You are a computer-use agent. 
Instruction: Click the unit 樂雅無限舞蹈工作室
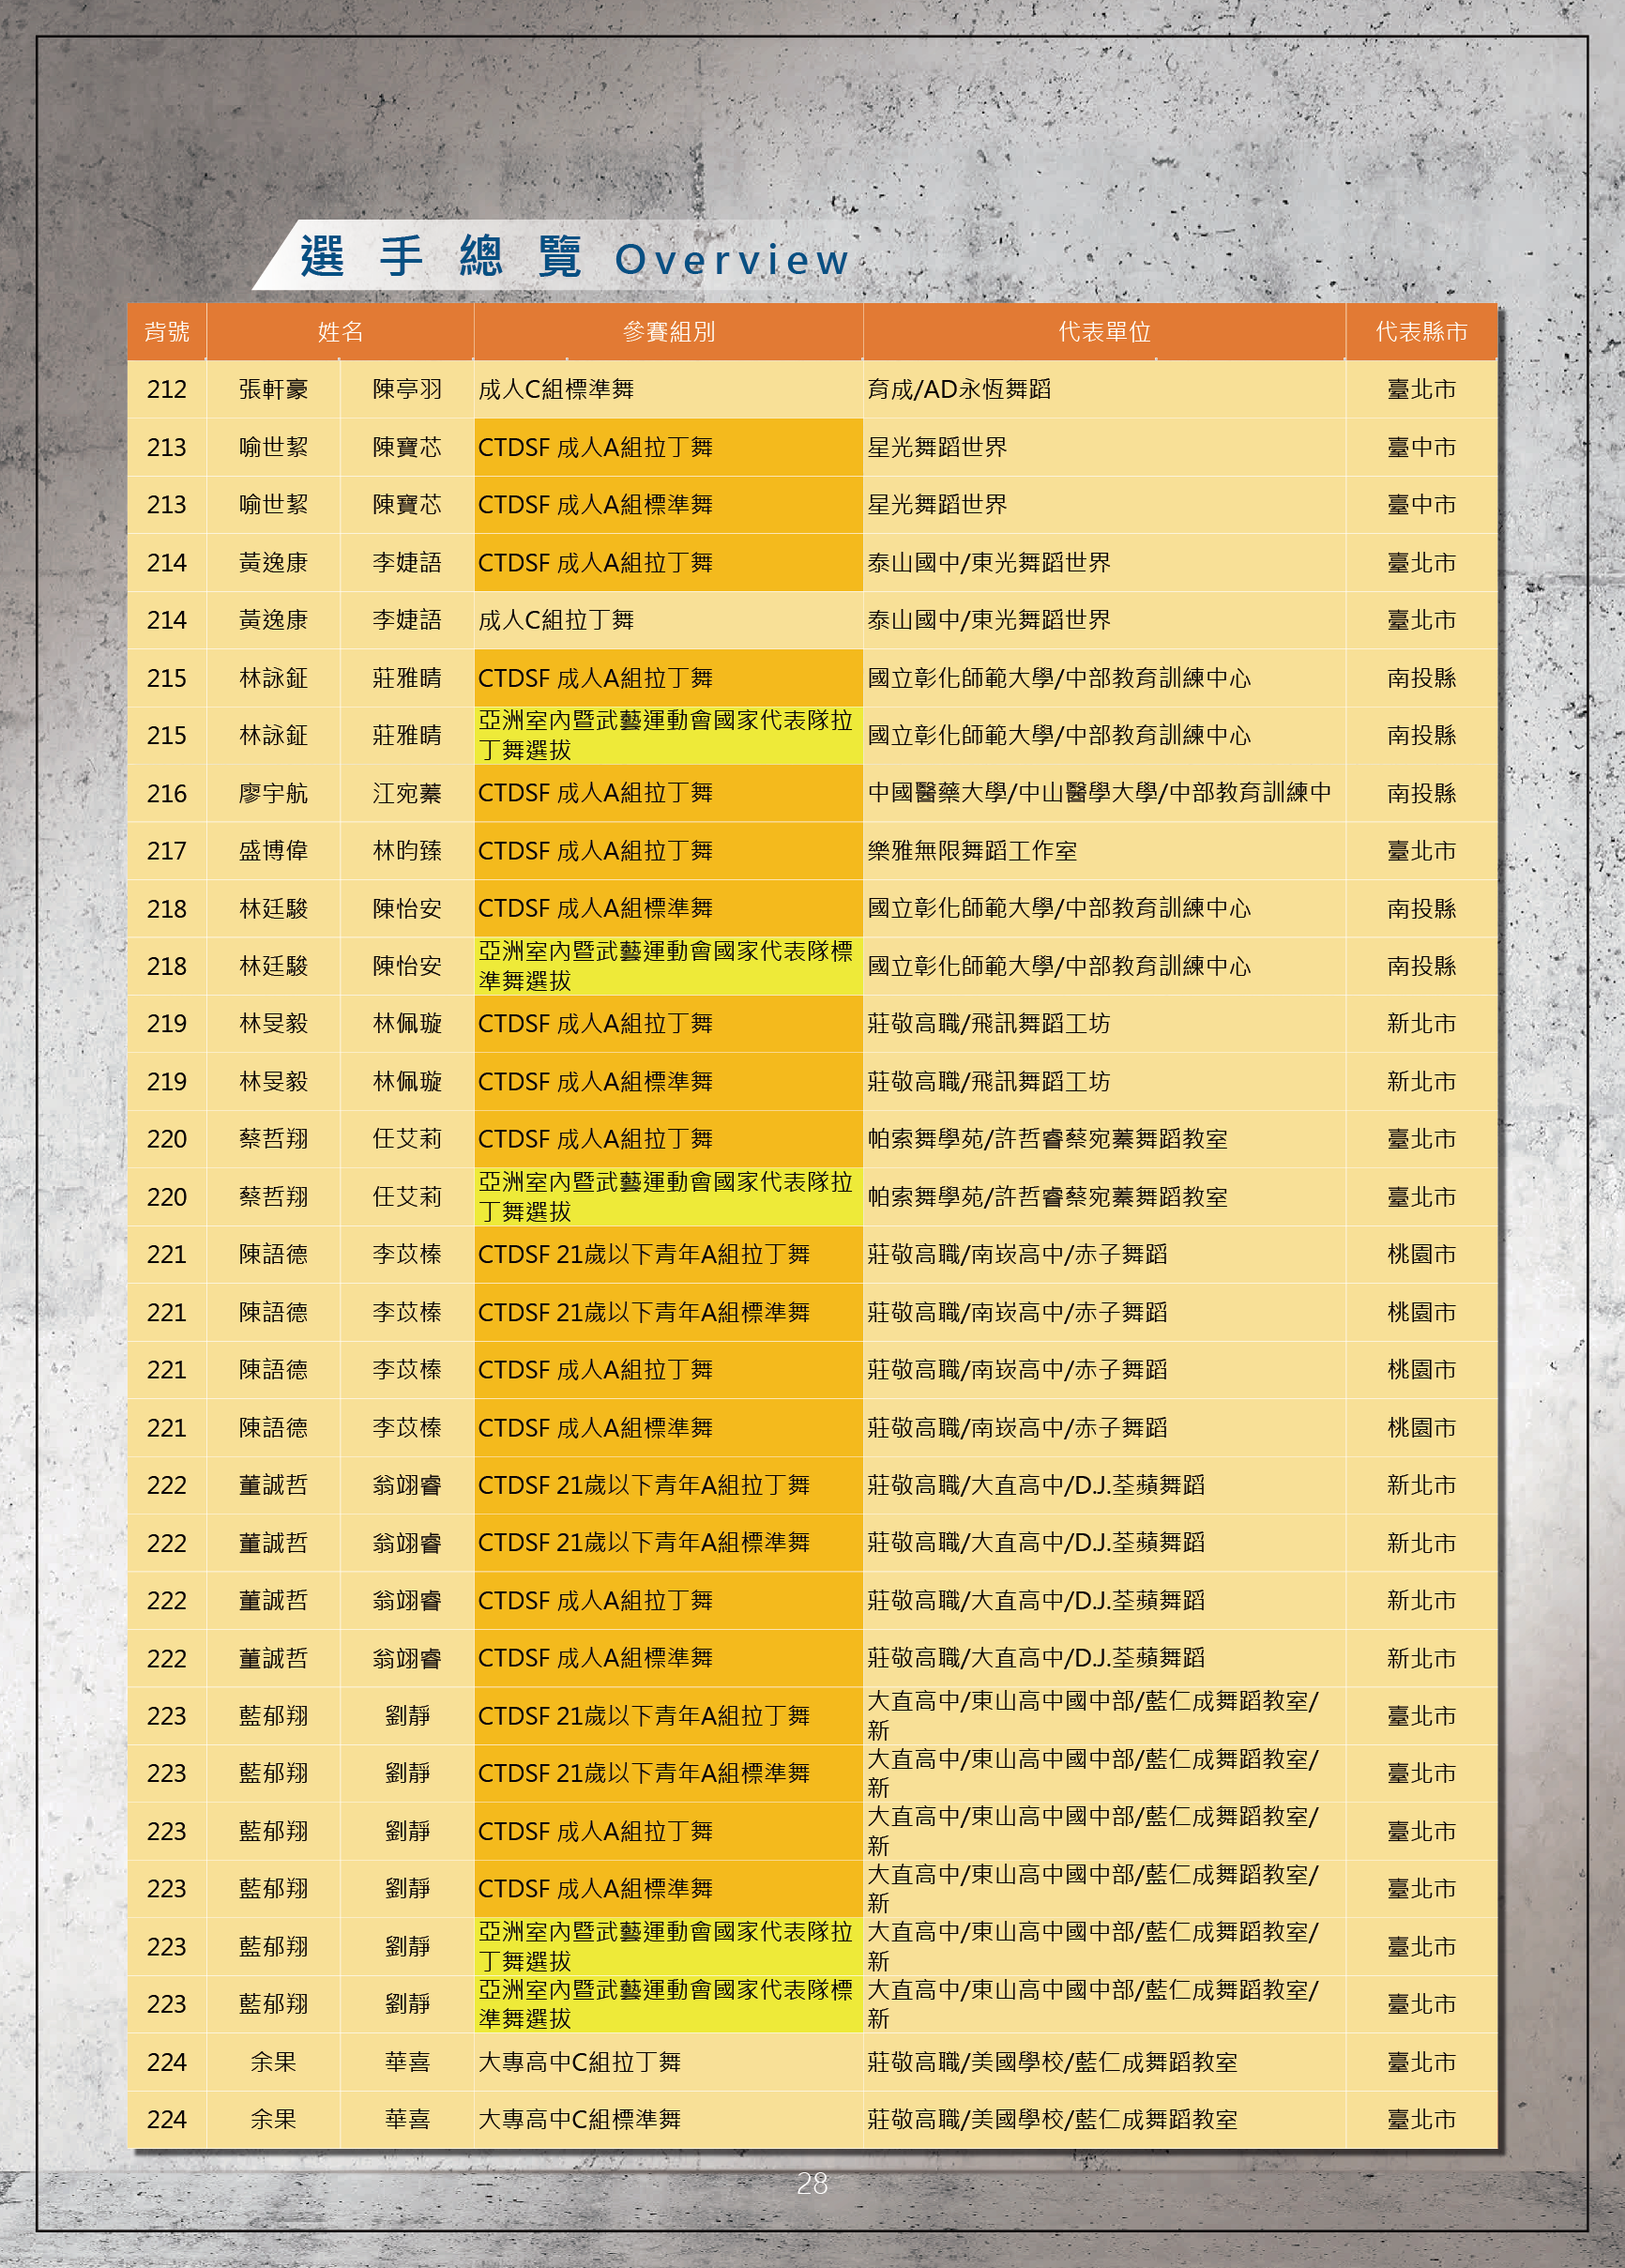pyautogui.click(x=972, y=851)
